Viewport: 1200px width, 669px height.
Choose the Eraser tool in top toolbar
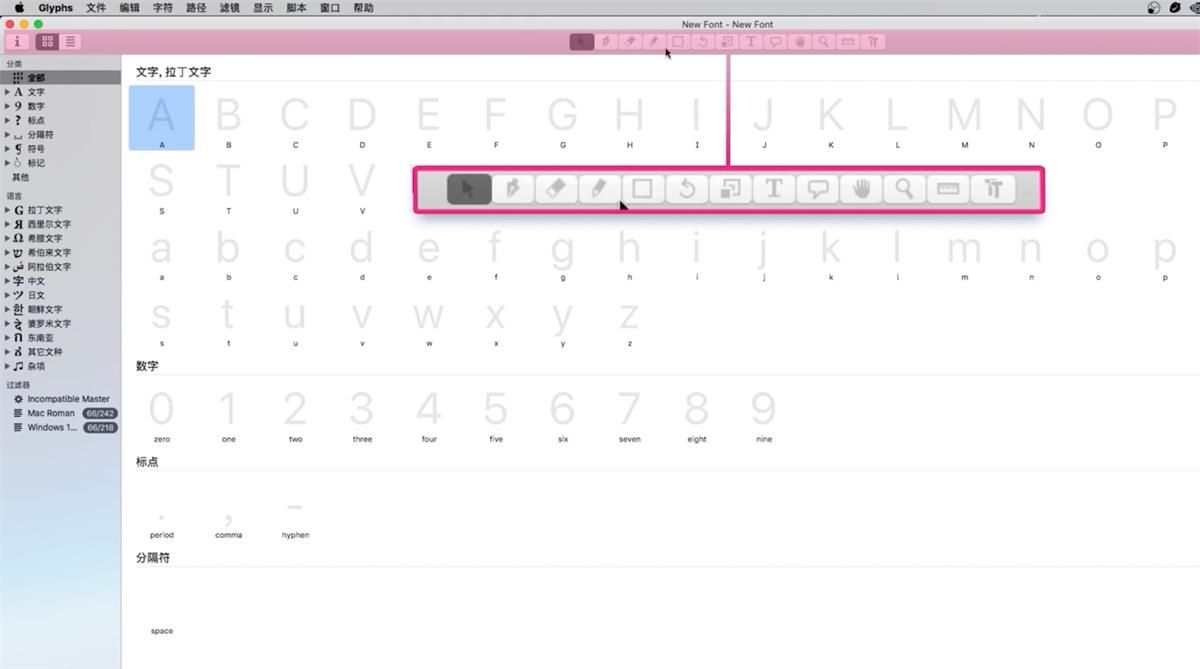(630, 42)
